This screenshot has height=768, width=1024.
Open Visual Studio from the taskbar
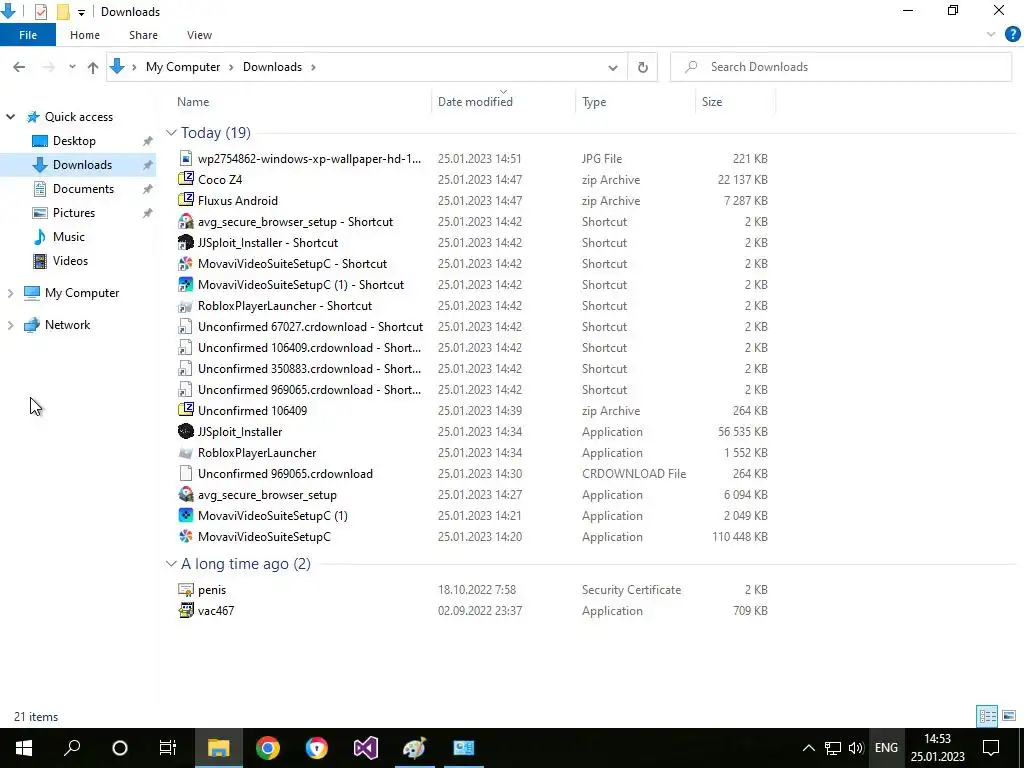[x=366, y=748]
